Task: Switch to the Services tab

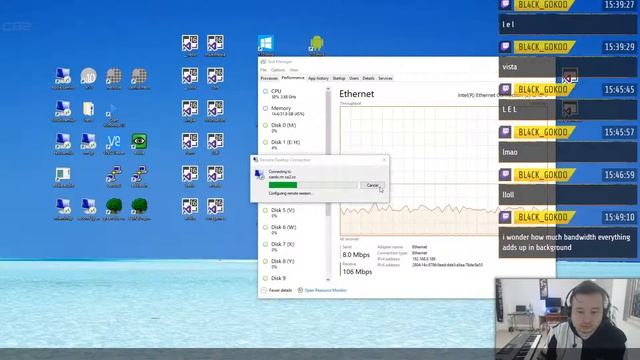Action: (385, 78)
